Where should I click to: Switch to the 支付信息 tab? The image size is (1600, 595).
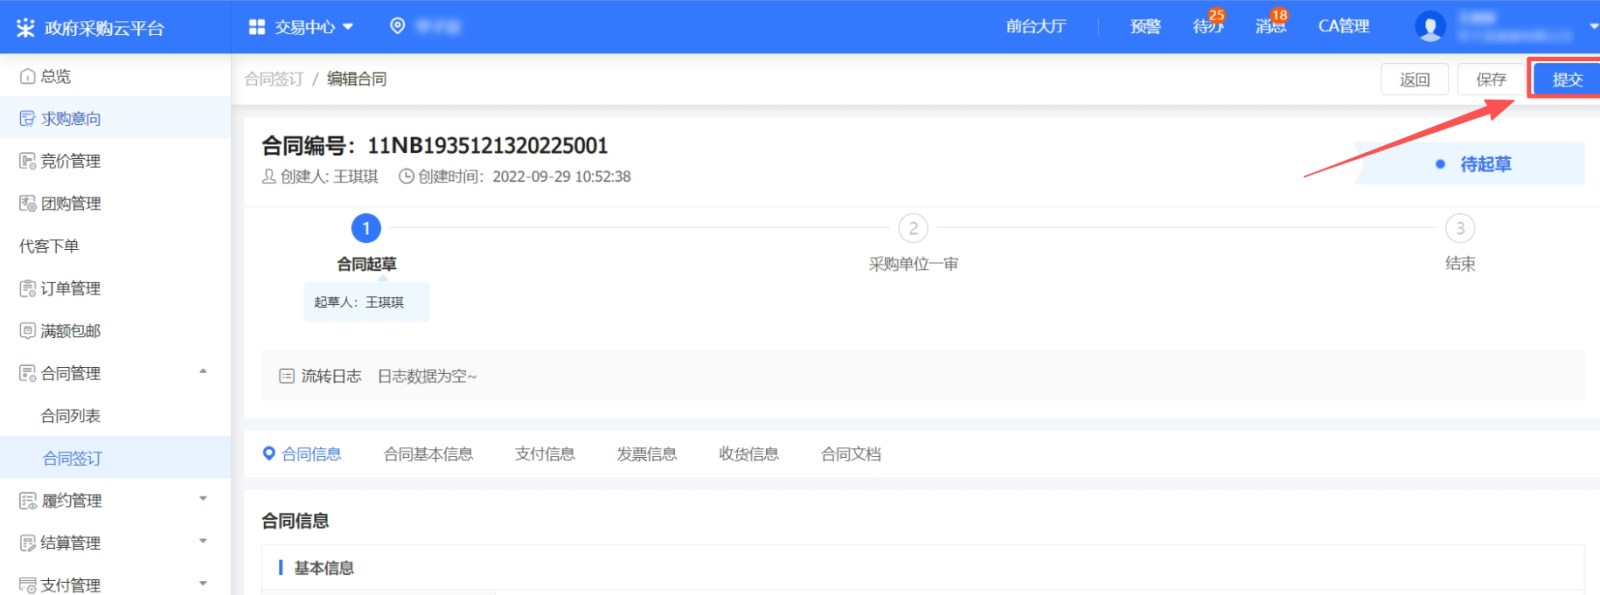[545, 454]
